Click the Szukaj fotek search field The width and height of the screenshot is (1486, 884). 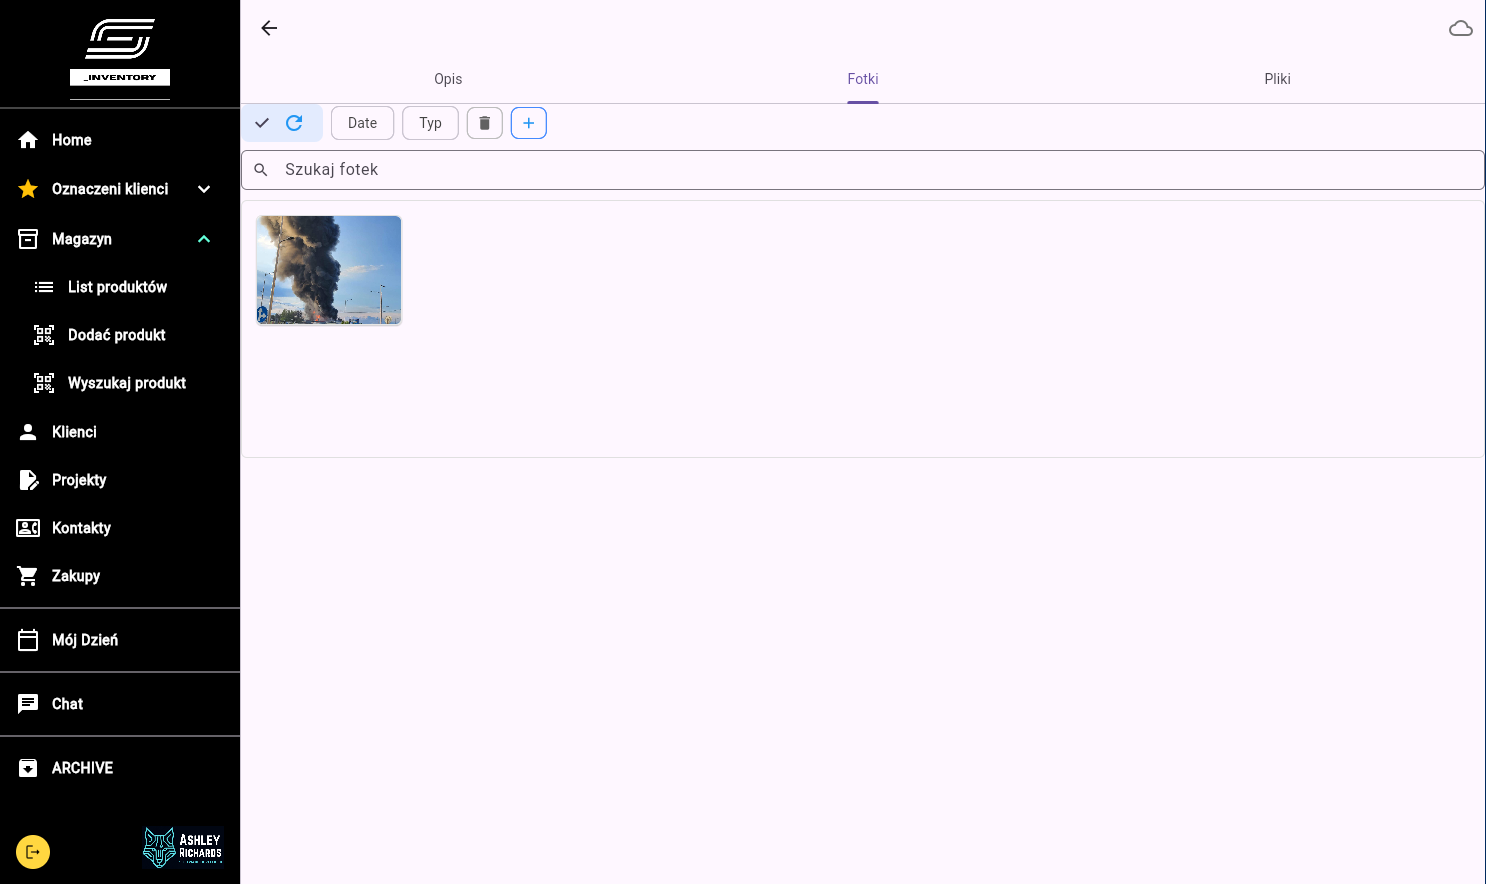pos(863,170)
